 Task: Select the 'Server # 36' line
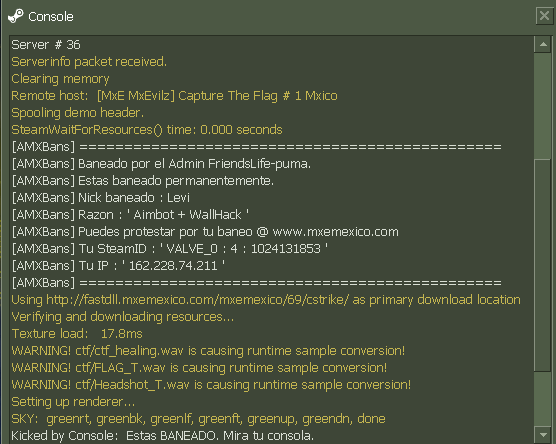[x=46, y=45]
